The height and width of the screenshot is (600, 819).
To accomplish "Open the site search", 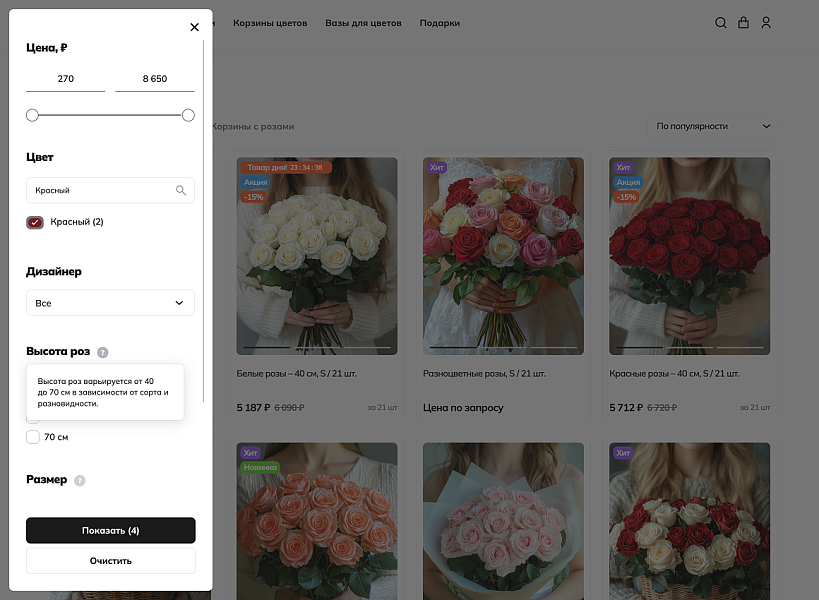I will pos(720,22).
